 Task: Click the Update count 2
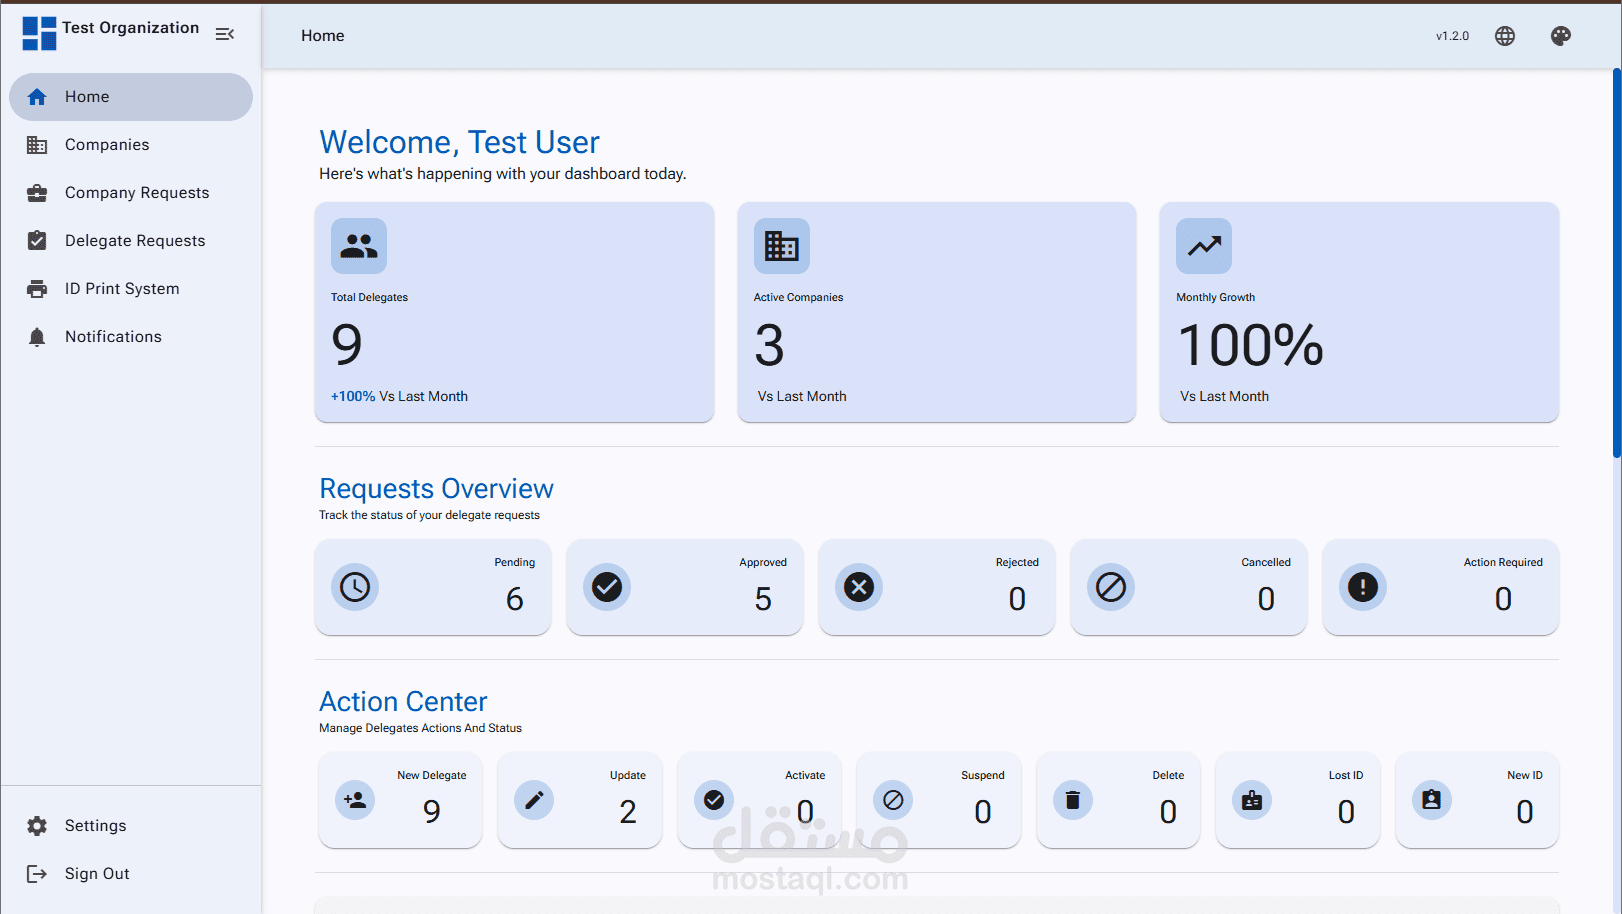tap(628, 812)
